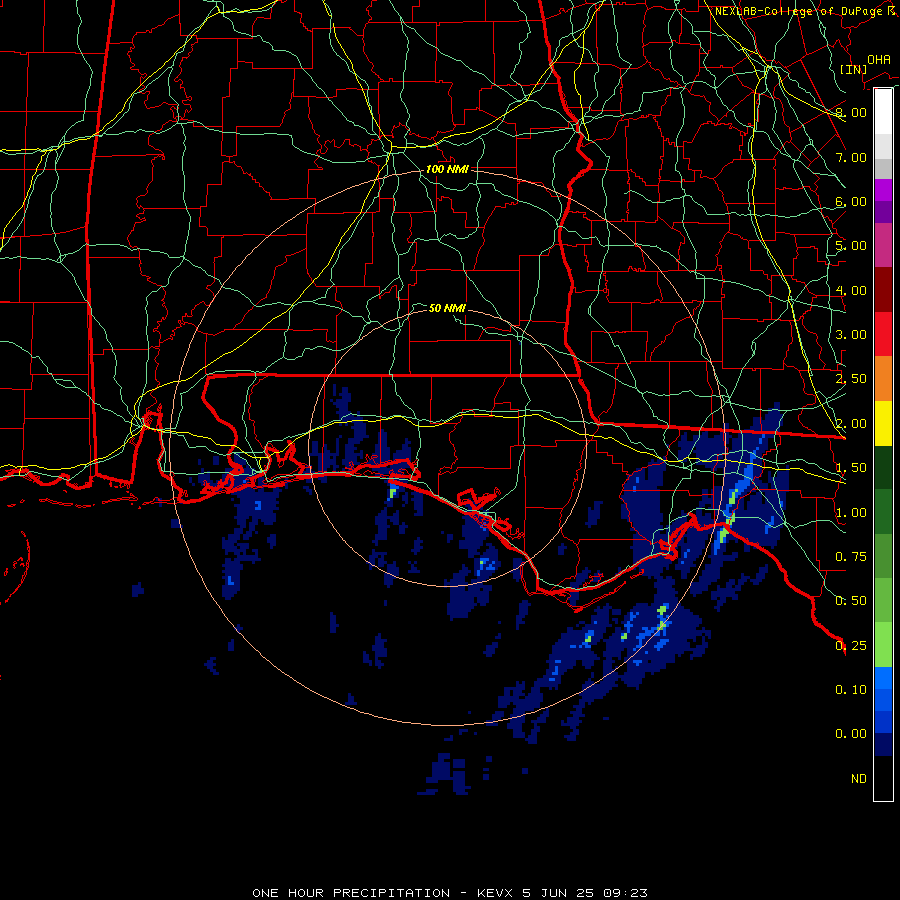Screen dimensions: 900x900
Task: Select the dark red legend swatch near 4.00
Action: click(x=883, y=289)
